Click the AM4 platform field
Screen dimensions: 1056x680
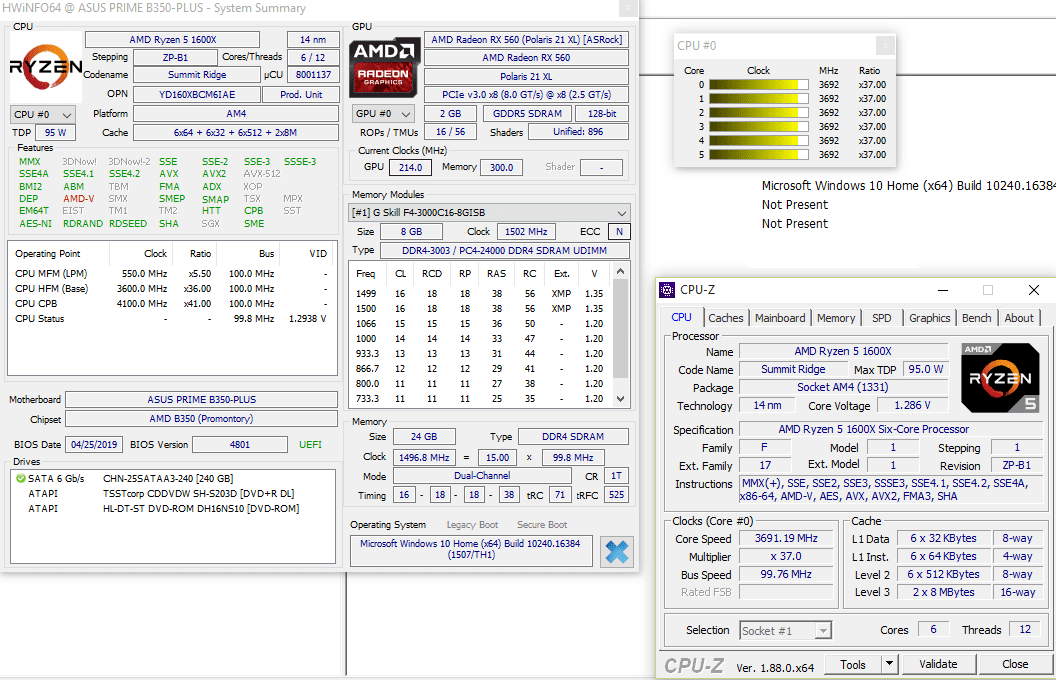236,114
